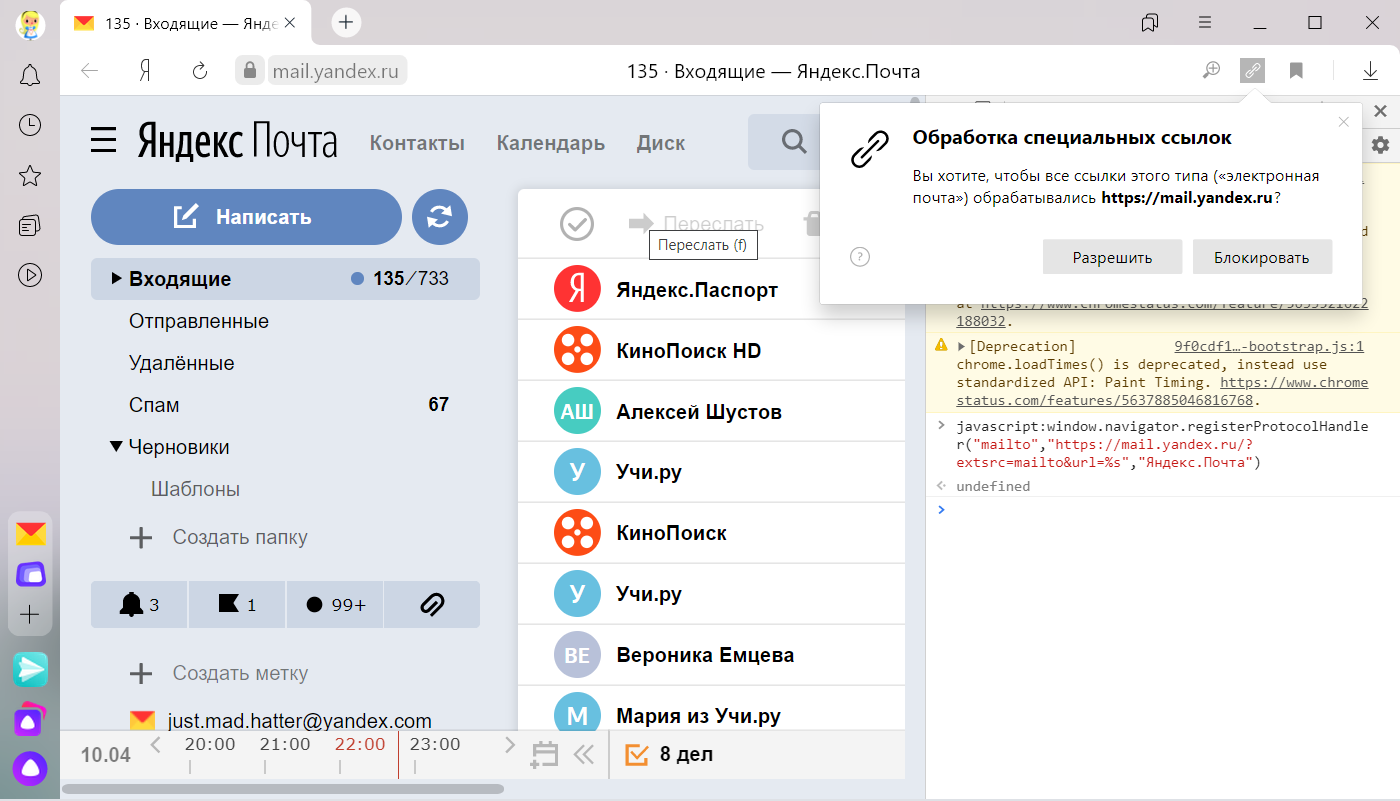Open bootstrap.js:1 source link in console

pyautogui.click(x=1268, y=346)
